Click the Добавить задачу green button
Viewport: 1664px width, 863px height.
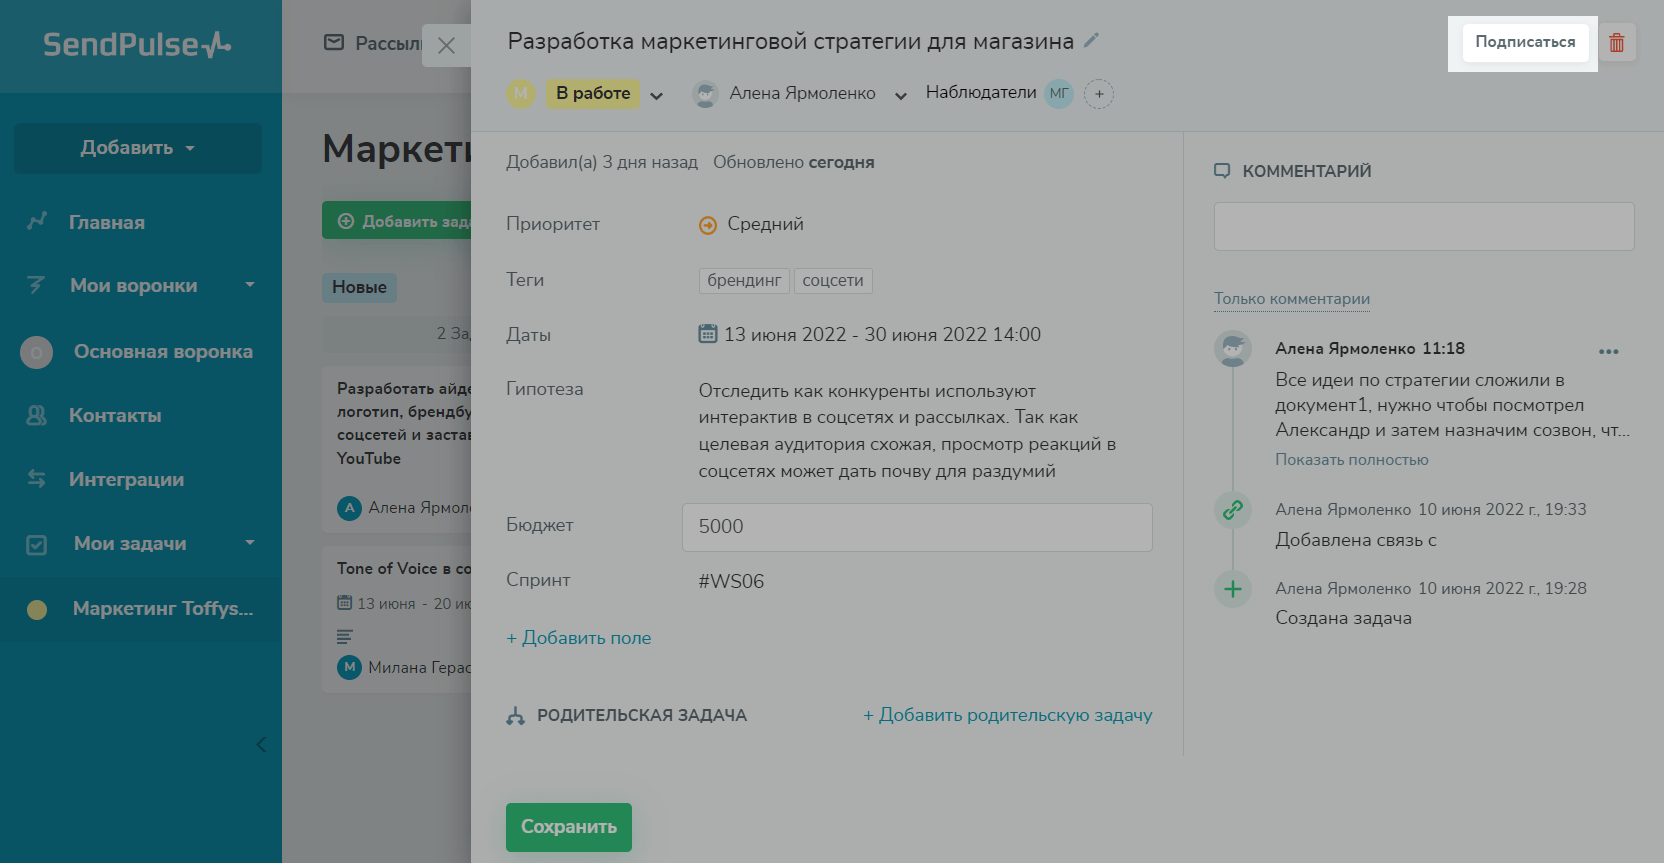tap(397, 221)
